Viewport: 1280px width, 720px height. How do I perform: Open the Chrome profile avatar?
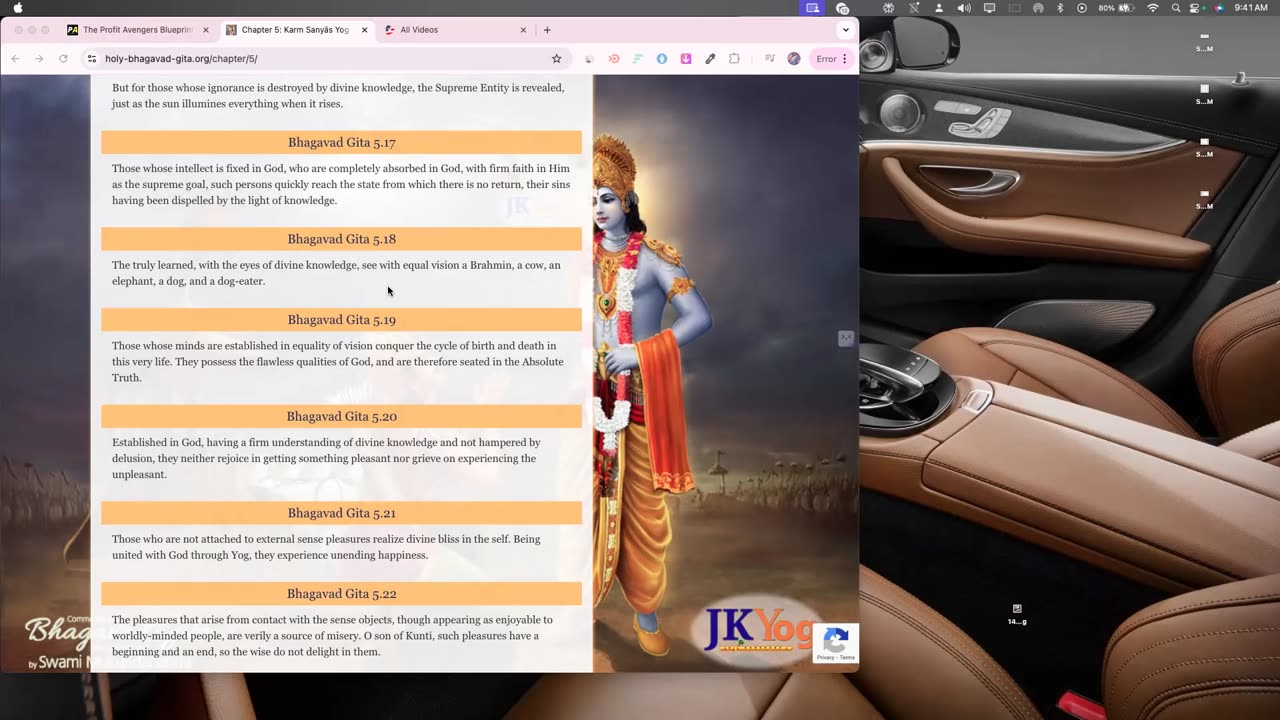(794, 59)
